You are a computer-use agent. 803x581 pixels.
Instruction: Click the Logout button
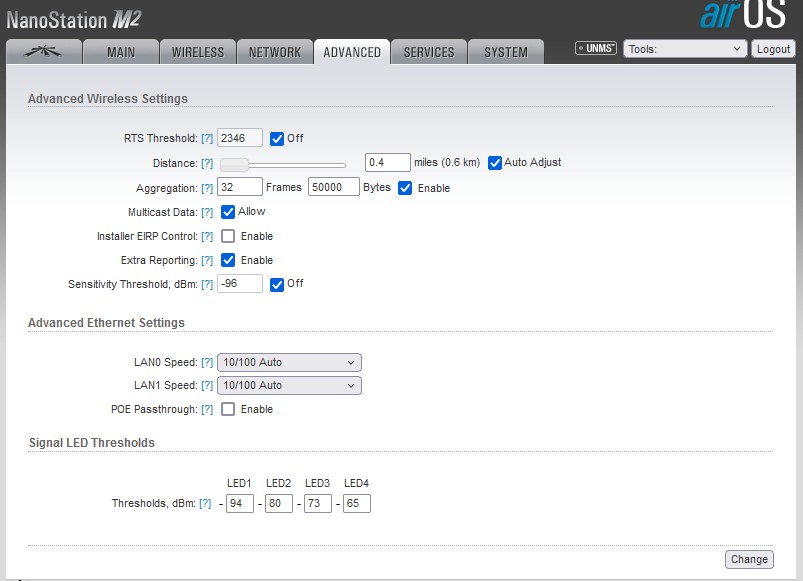tap(773, 49)
